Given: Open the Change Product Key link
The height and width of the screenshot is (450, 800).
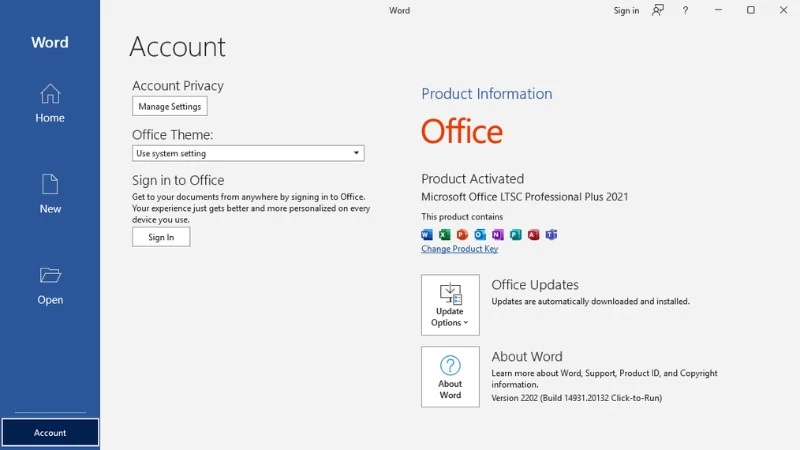Looking at the screenshot, I should click(460, 249).
